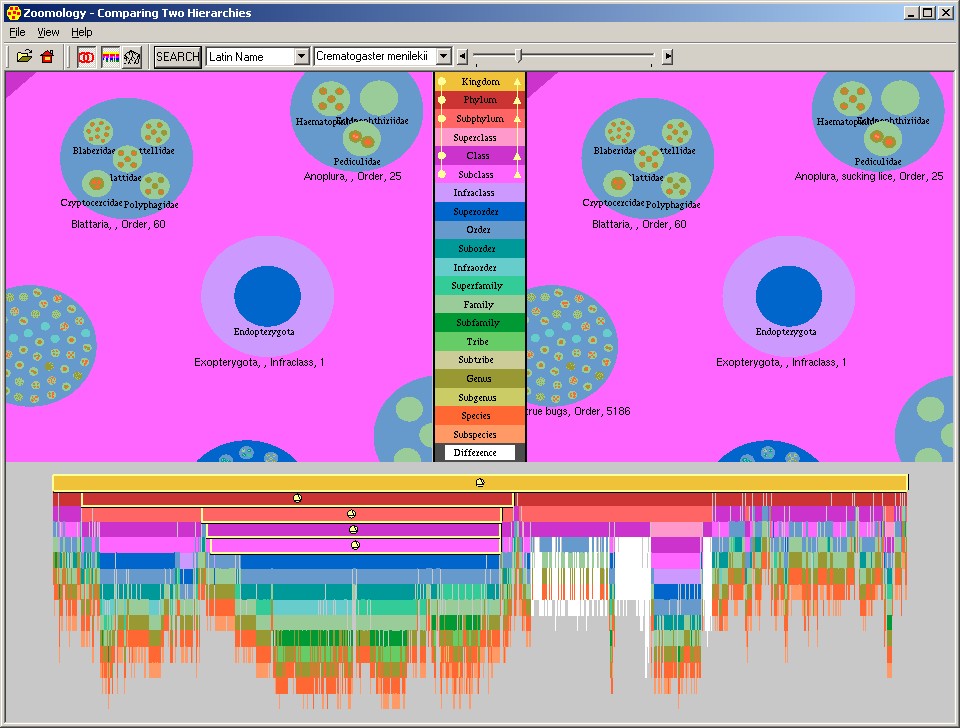This screenshot has width=960, height=728.
Task: Click the Endopterygota circle in left view
Action: point(267,296)
